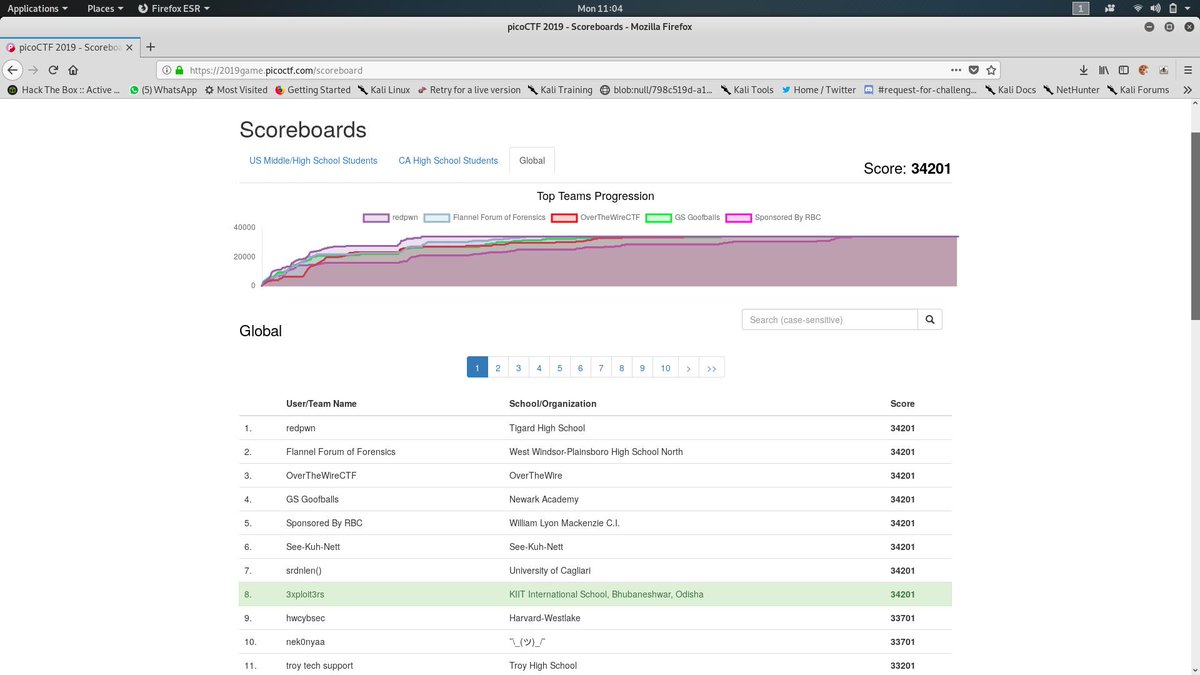Save page to Pocket icon
This screenshot has width=1200, height=675.
tap(973, 70)
